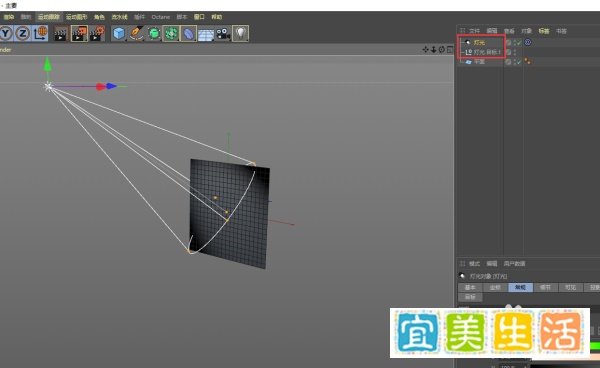The width and height of the screenshot is (600, 368).
Task: Toggle layer square for 平面 row
Action: [509, 62]
